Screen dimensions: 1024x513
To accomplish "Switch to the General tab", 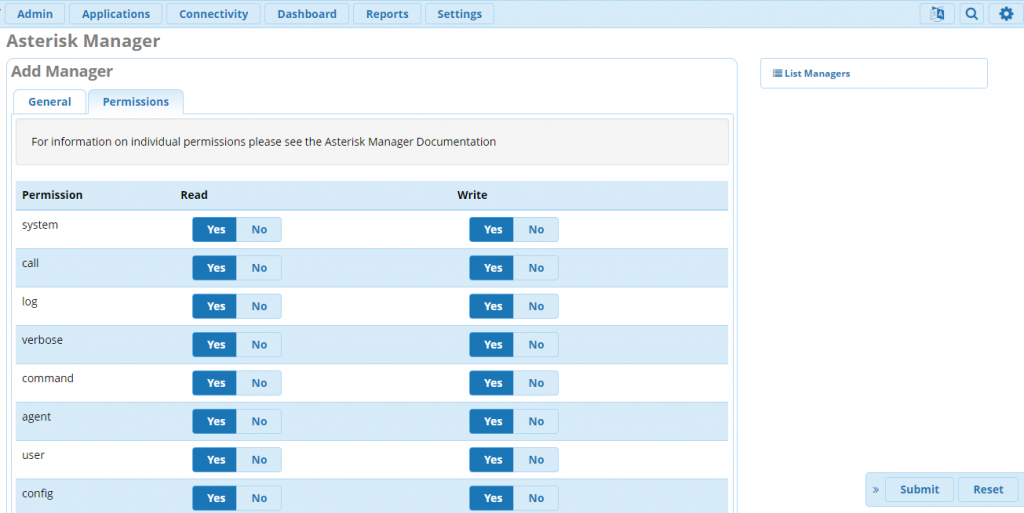I will coord(50,102).
